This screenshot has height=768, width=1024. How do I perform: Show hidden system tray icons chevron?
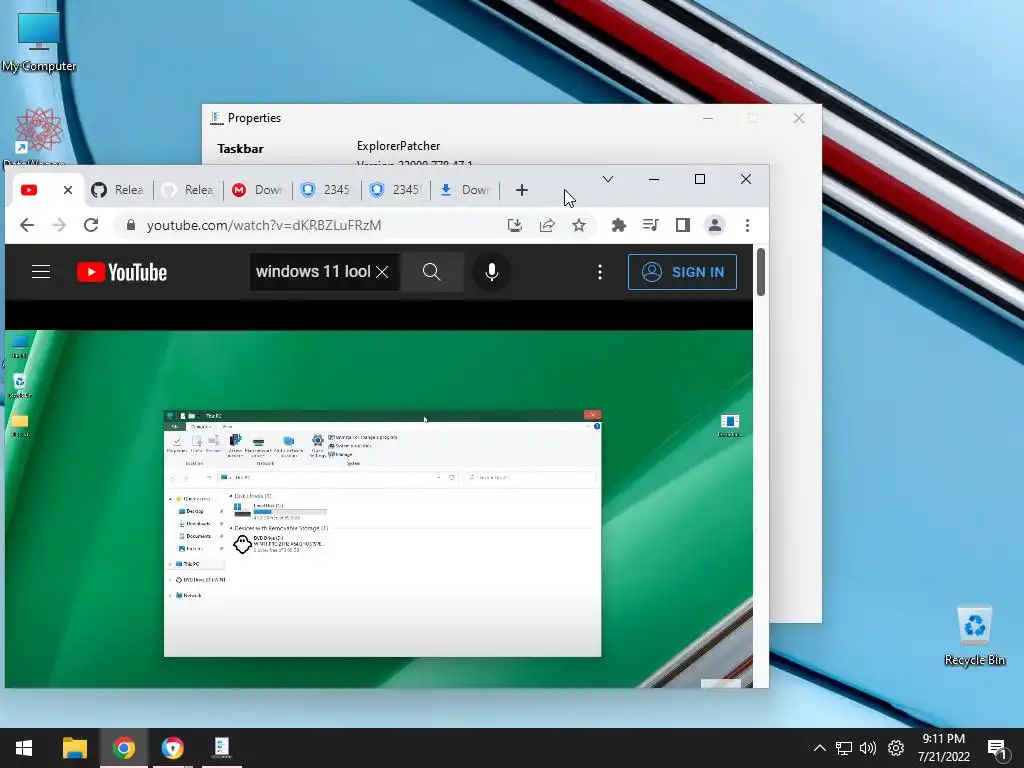pos(820,748)
